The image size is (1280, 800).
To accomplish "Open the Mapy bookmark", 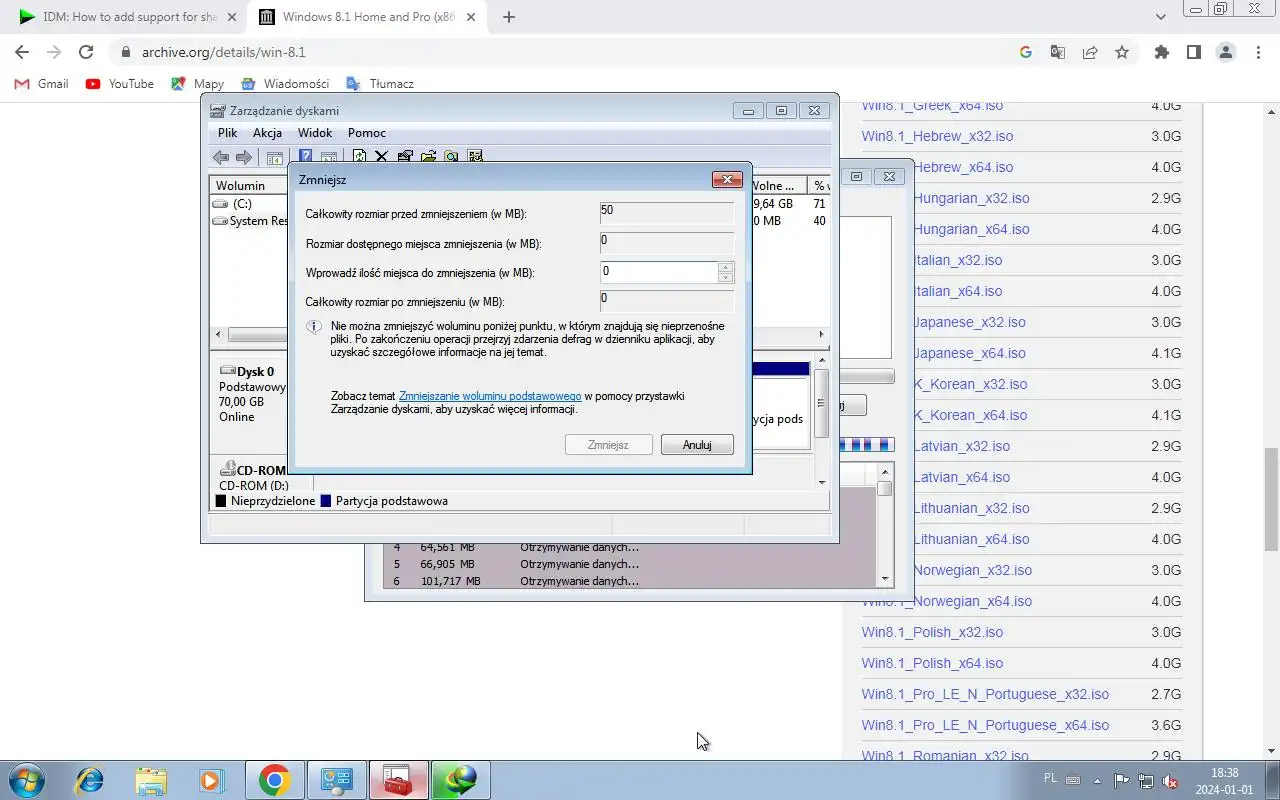I will 198,84.
